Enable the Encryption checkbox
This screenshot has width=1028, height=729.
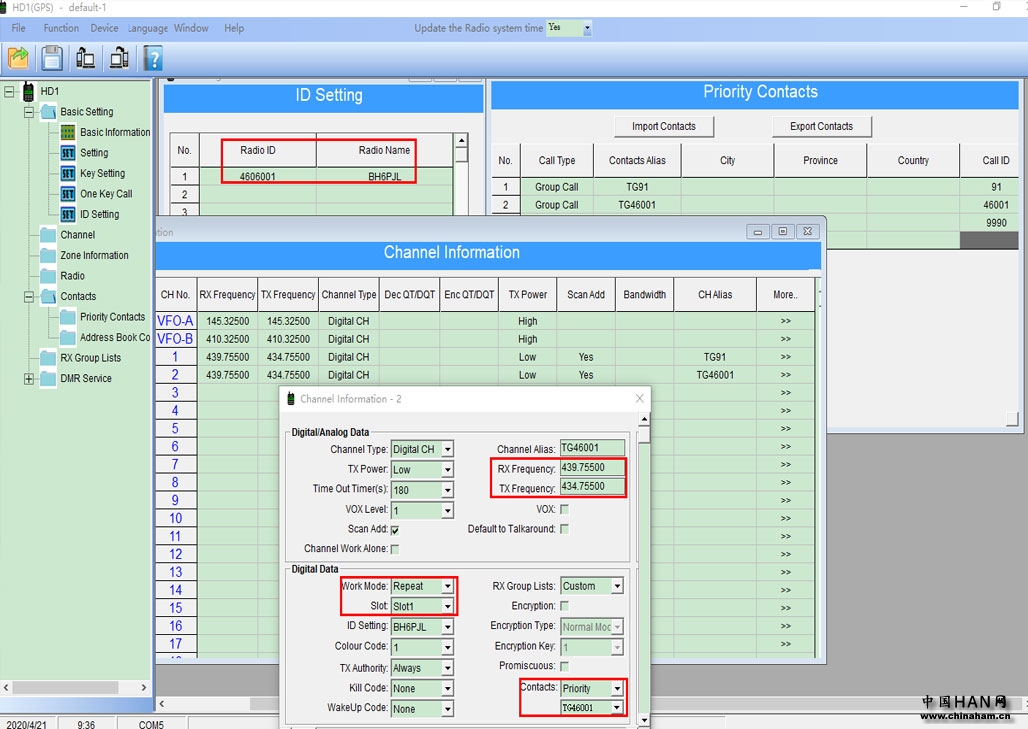click(x=564, y=606)
